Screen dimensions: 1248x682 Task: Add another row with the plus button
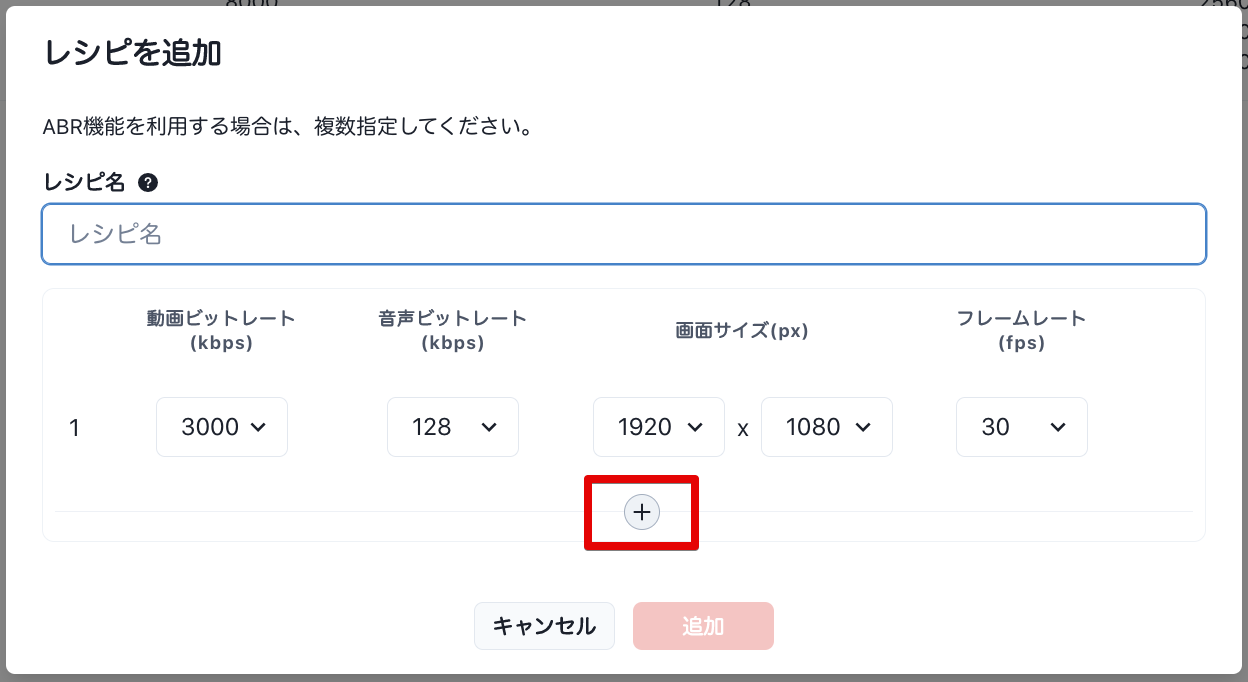coord(641,512)
